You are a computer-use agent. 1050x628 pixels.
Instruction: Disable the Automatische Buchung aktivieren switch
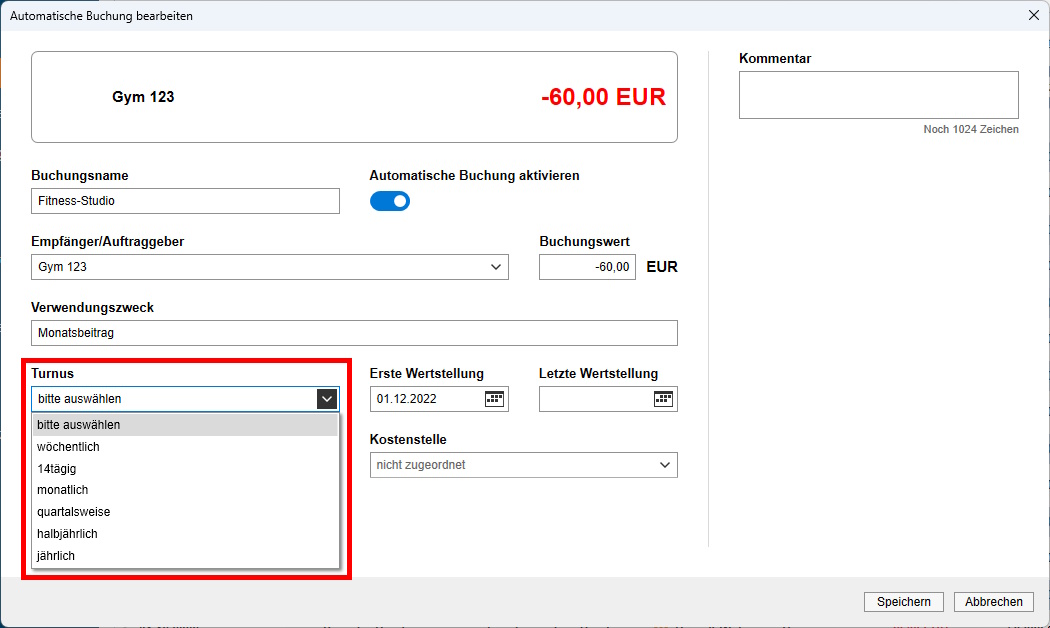[x=389, y=201]
